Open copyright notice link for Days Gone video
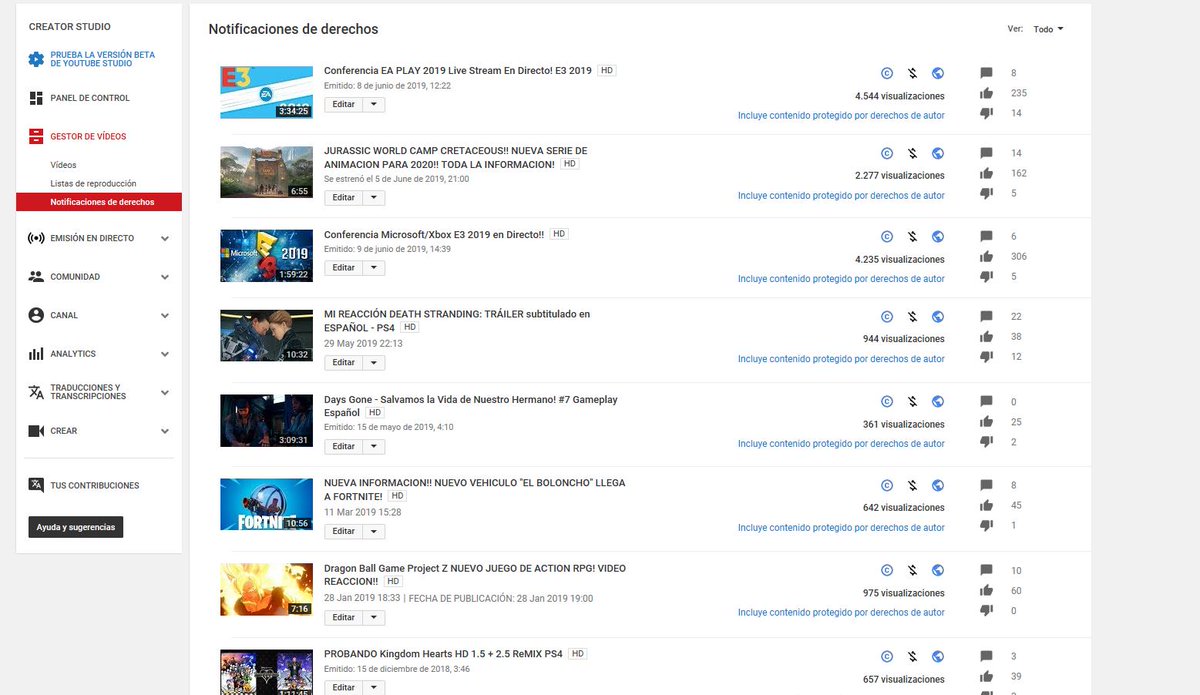 [x=841, y=444]
